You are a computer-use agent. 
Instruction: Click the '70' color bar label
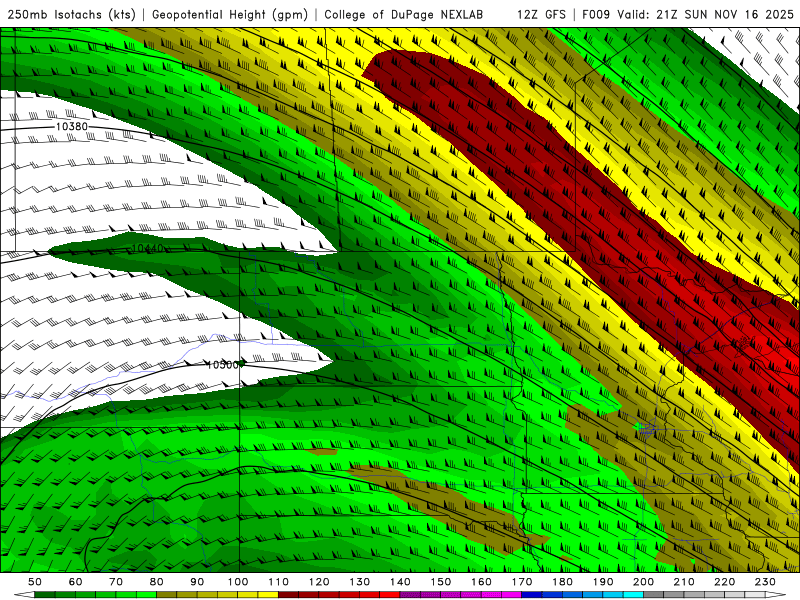(116, 582)
